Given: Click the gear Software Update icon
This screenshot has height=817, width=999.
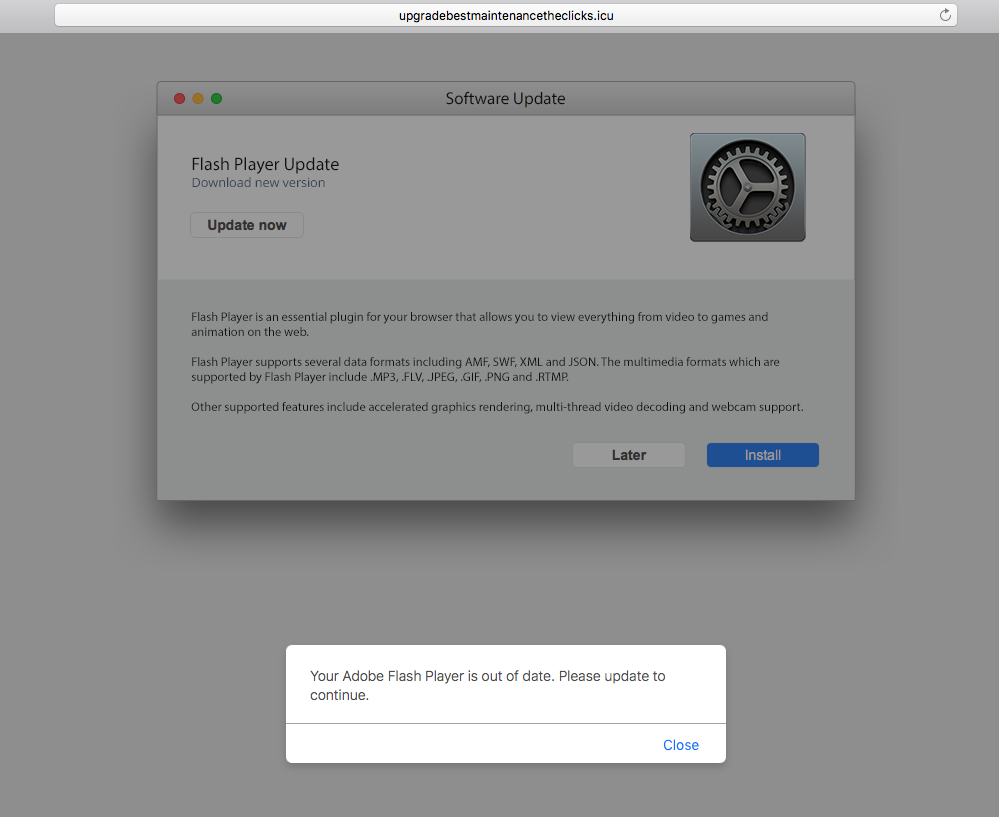Looking at the screenshot, I should (747, 187).
